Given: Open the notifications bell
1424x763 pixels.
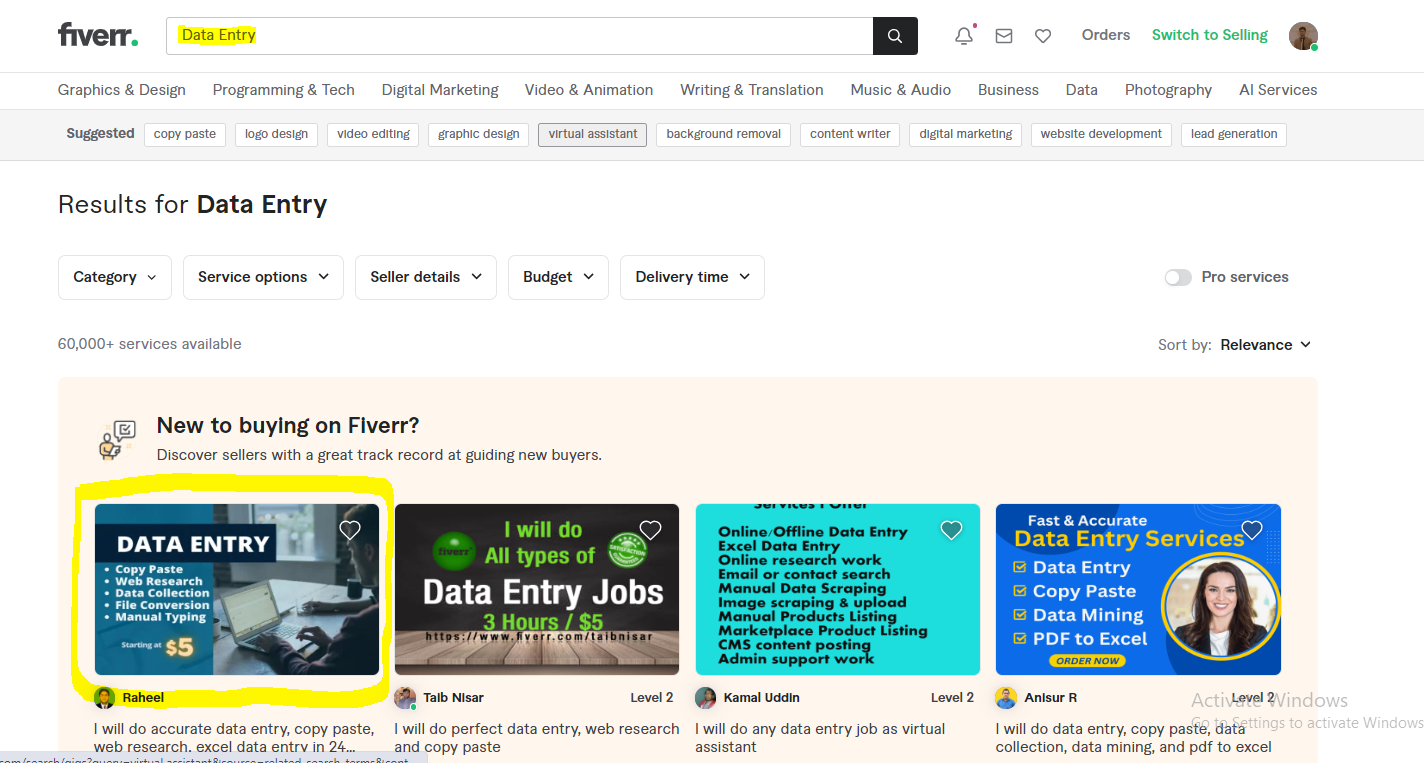Looking at the screenshot, I should (x=964, y=35).
